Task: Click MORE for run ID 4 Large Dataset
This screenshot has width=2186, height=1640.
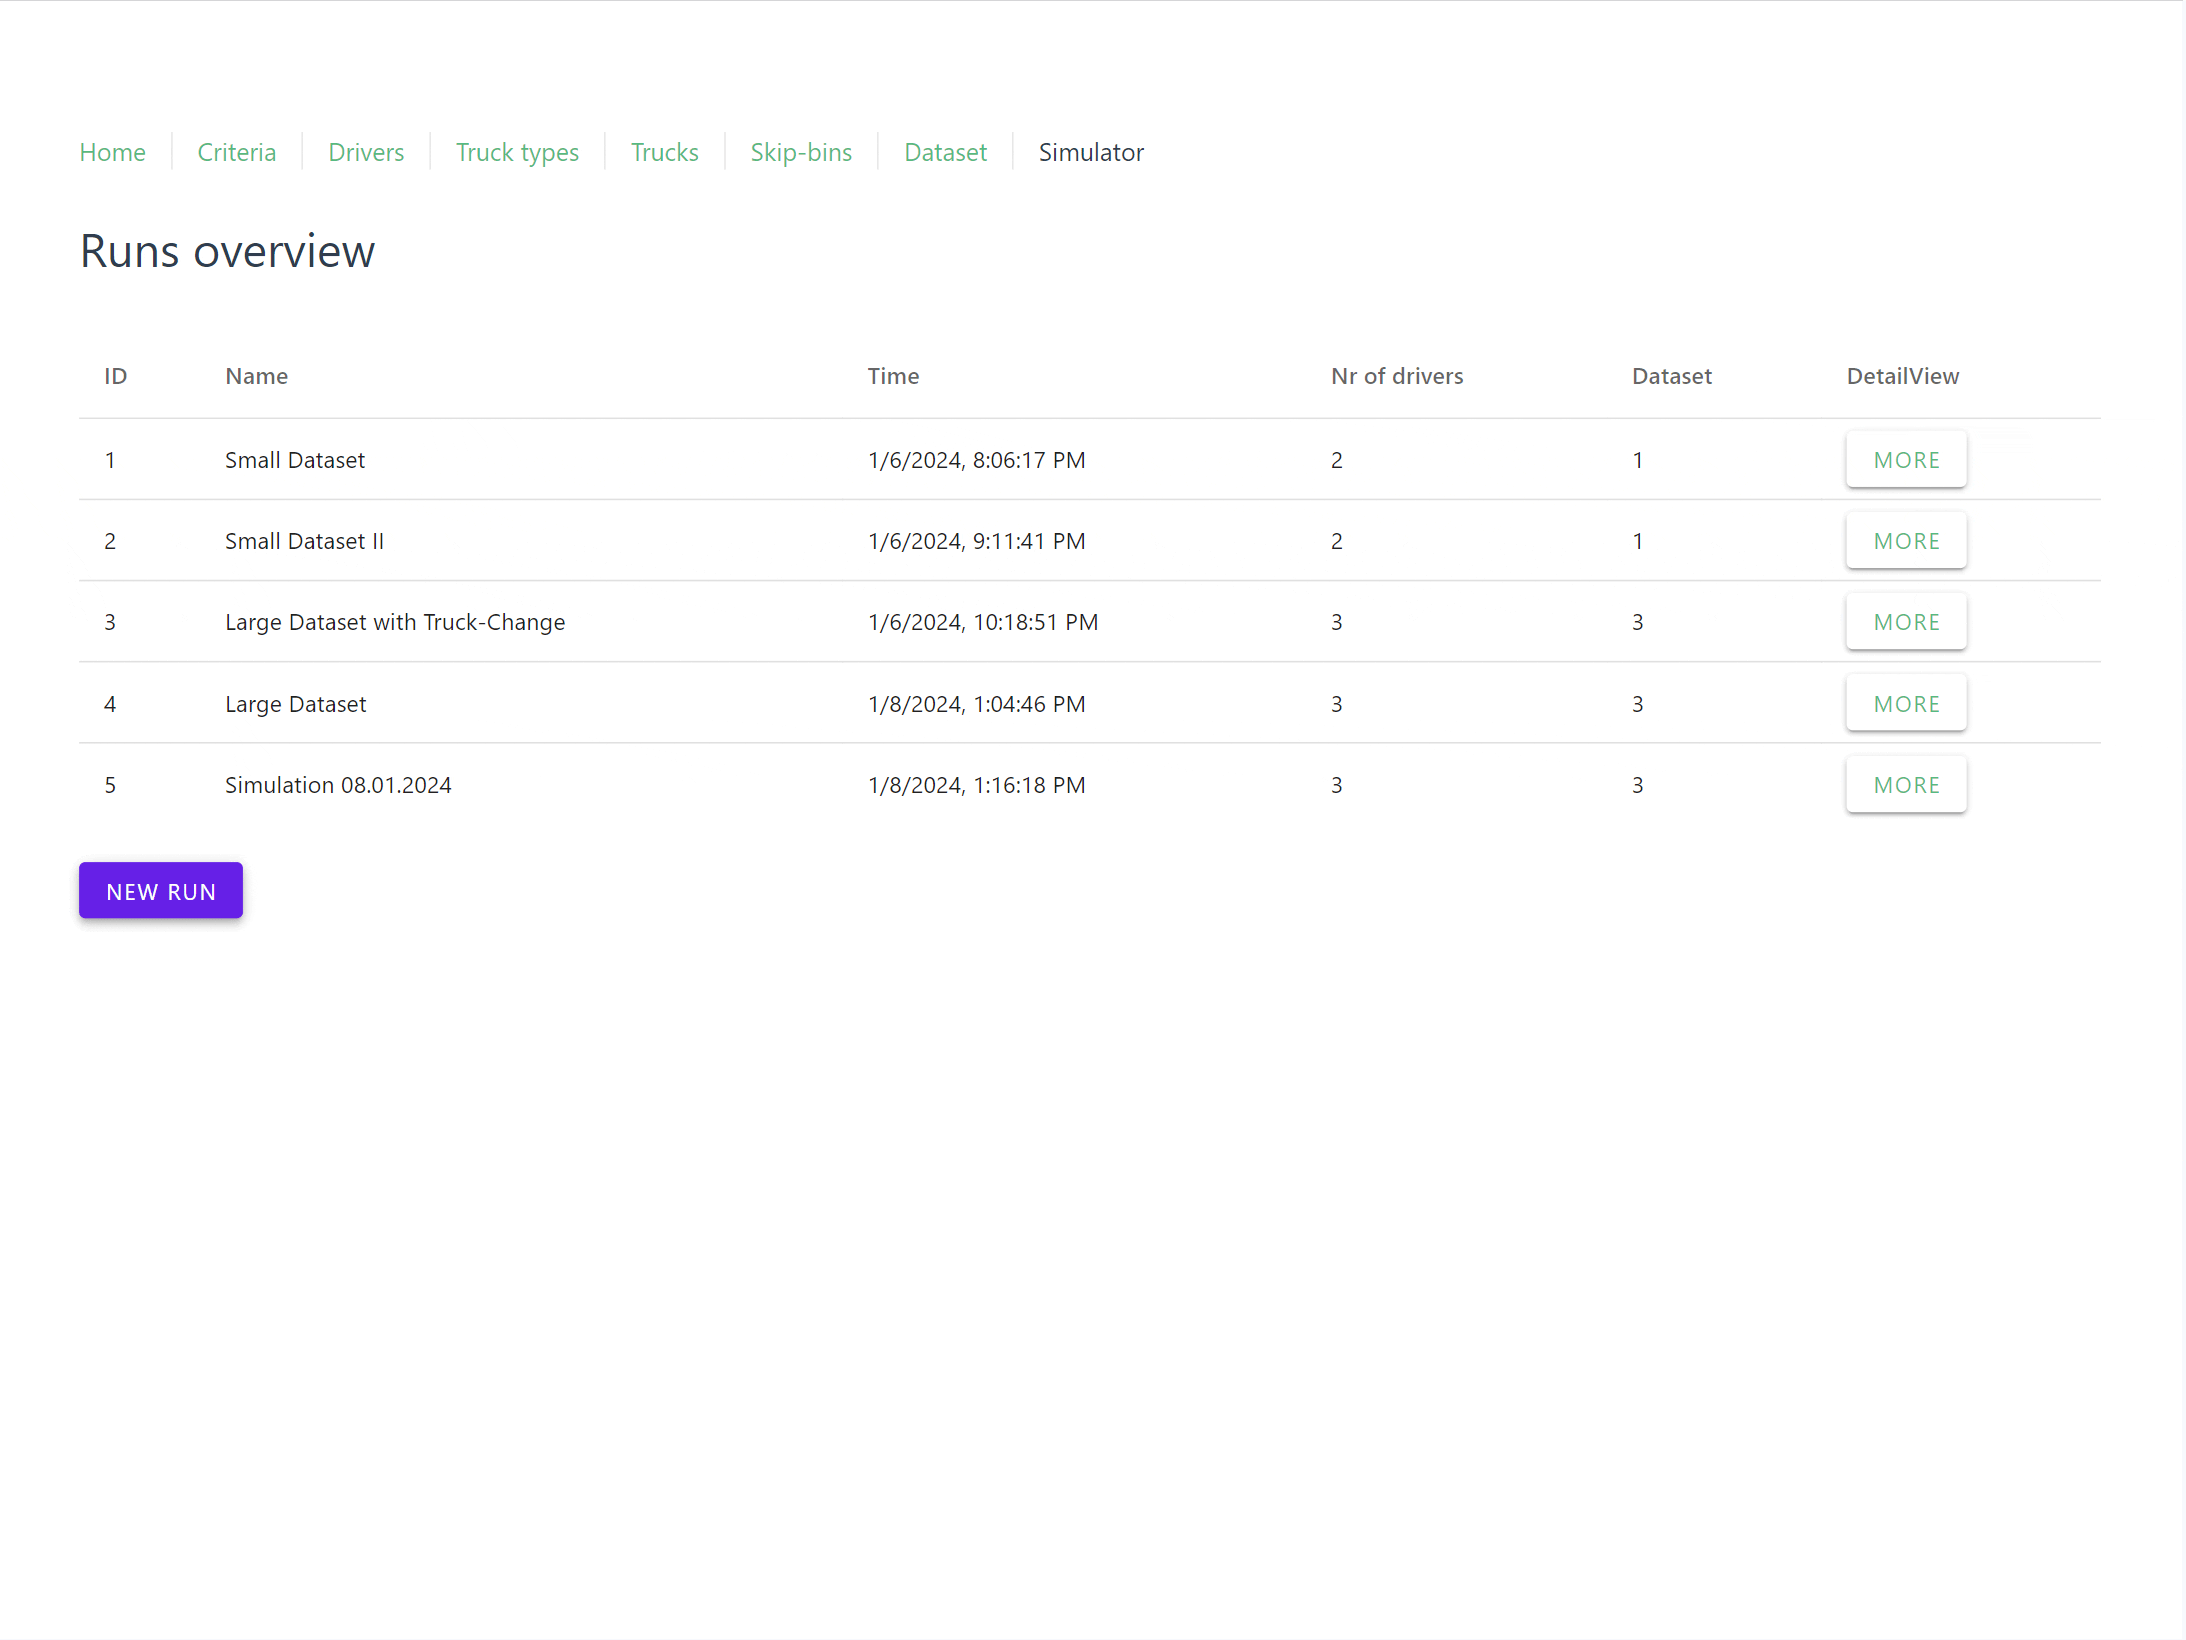Action: pos(1906,703)
